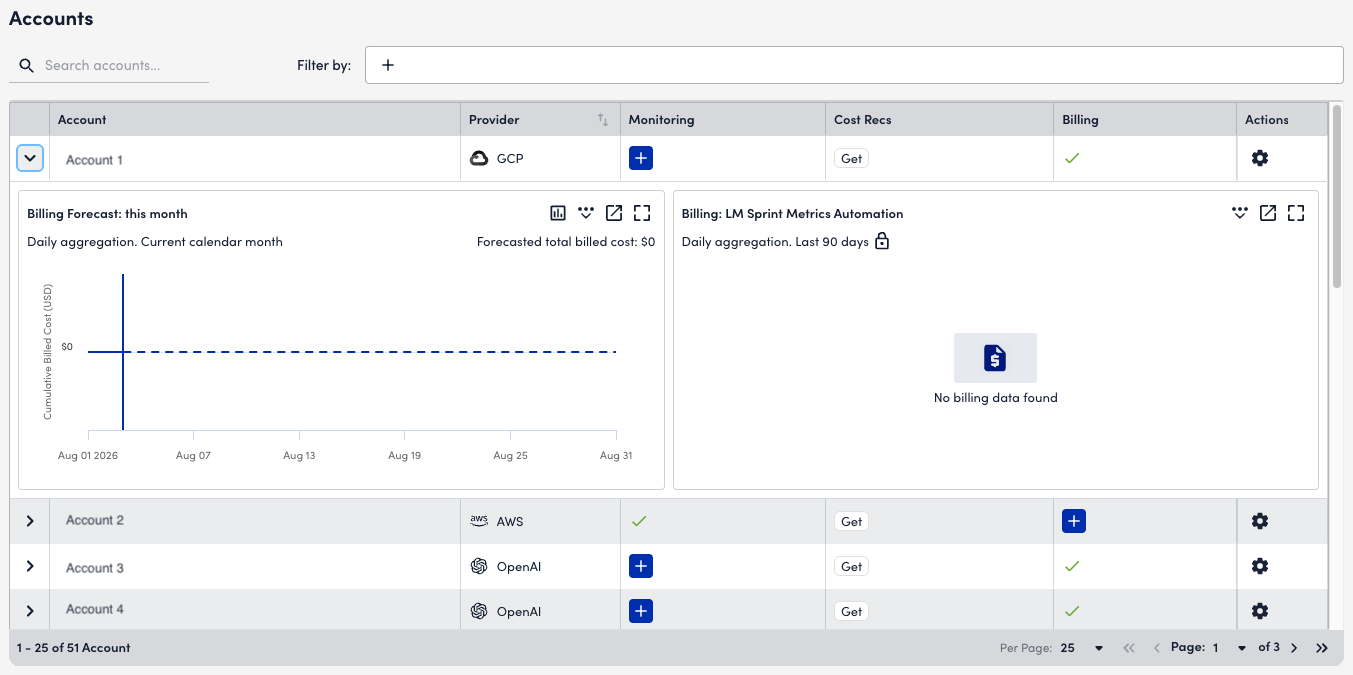1353x675 pixels.
Task: Add billing for Account 2
Action: [x=1073, y=521]
